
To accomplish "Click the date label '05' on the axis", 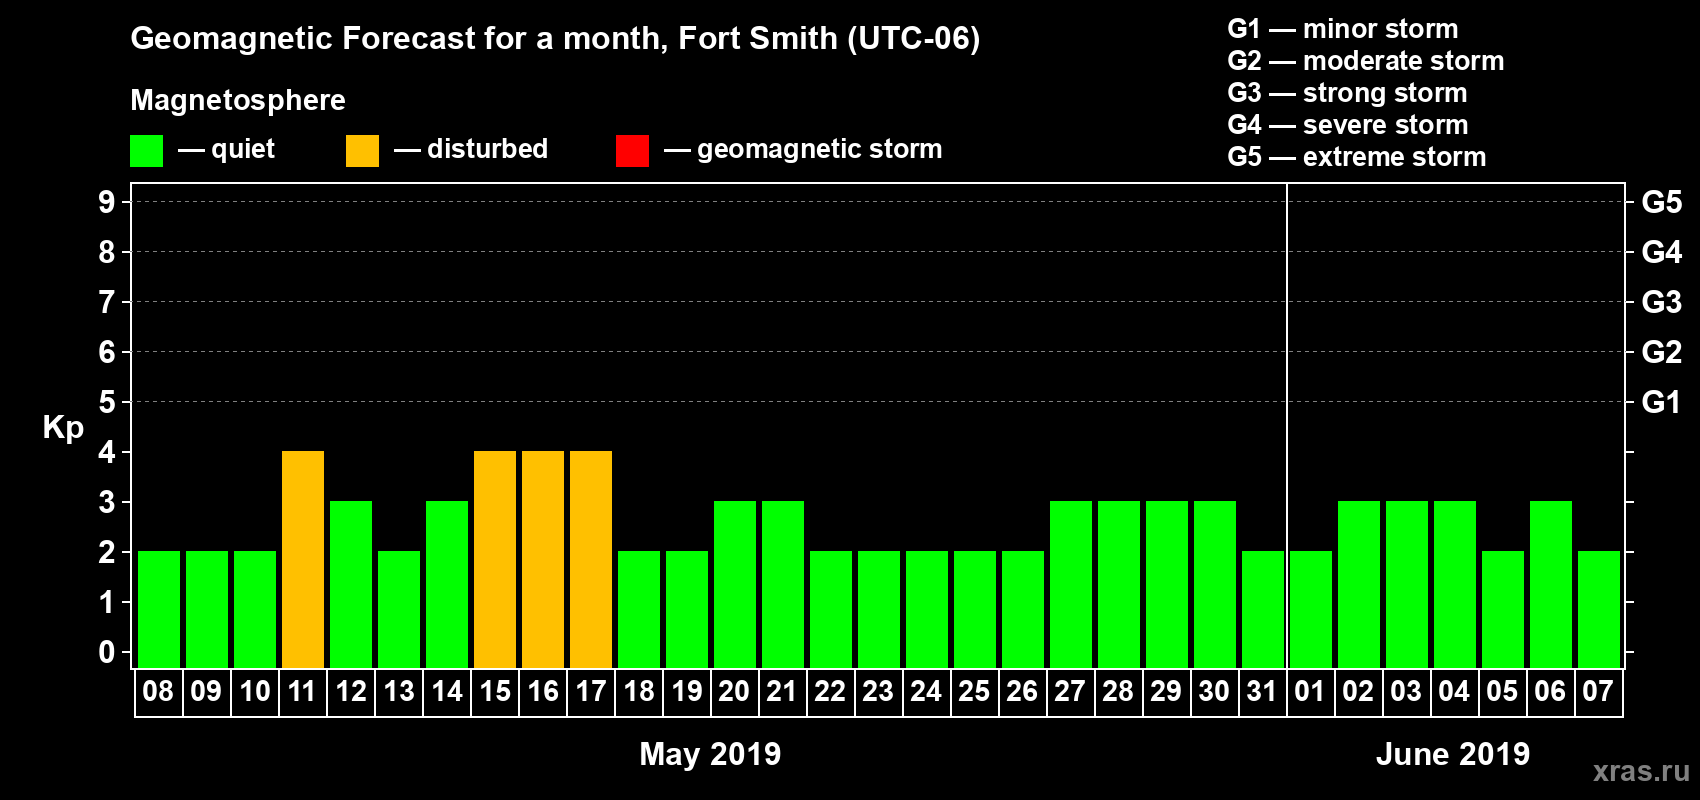I will click(x=1502, y=691).
